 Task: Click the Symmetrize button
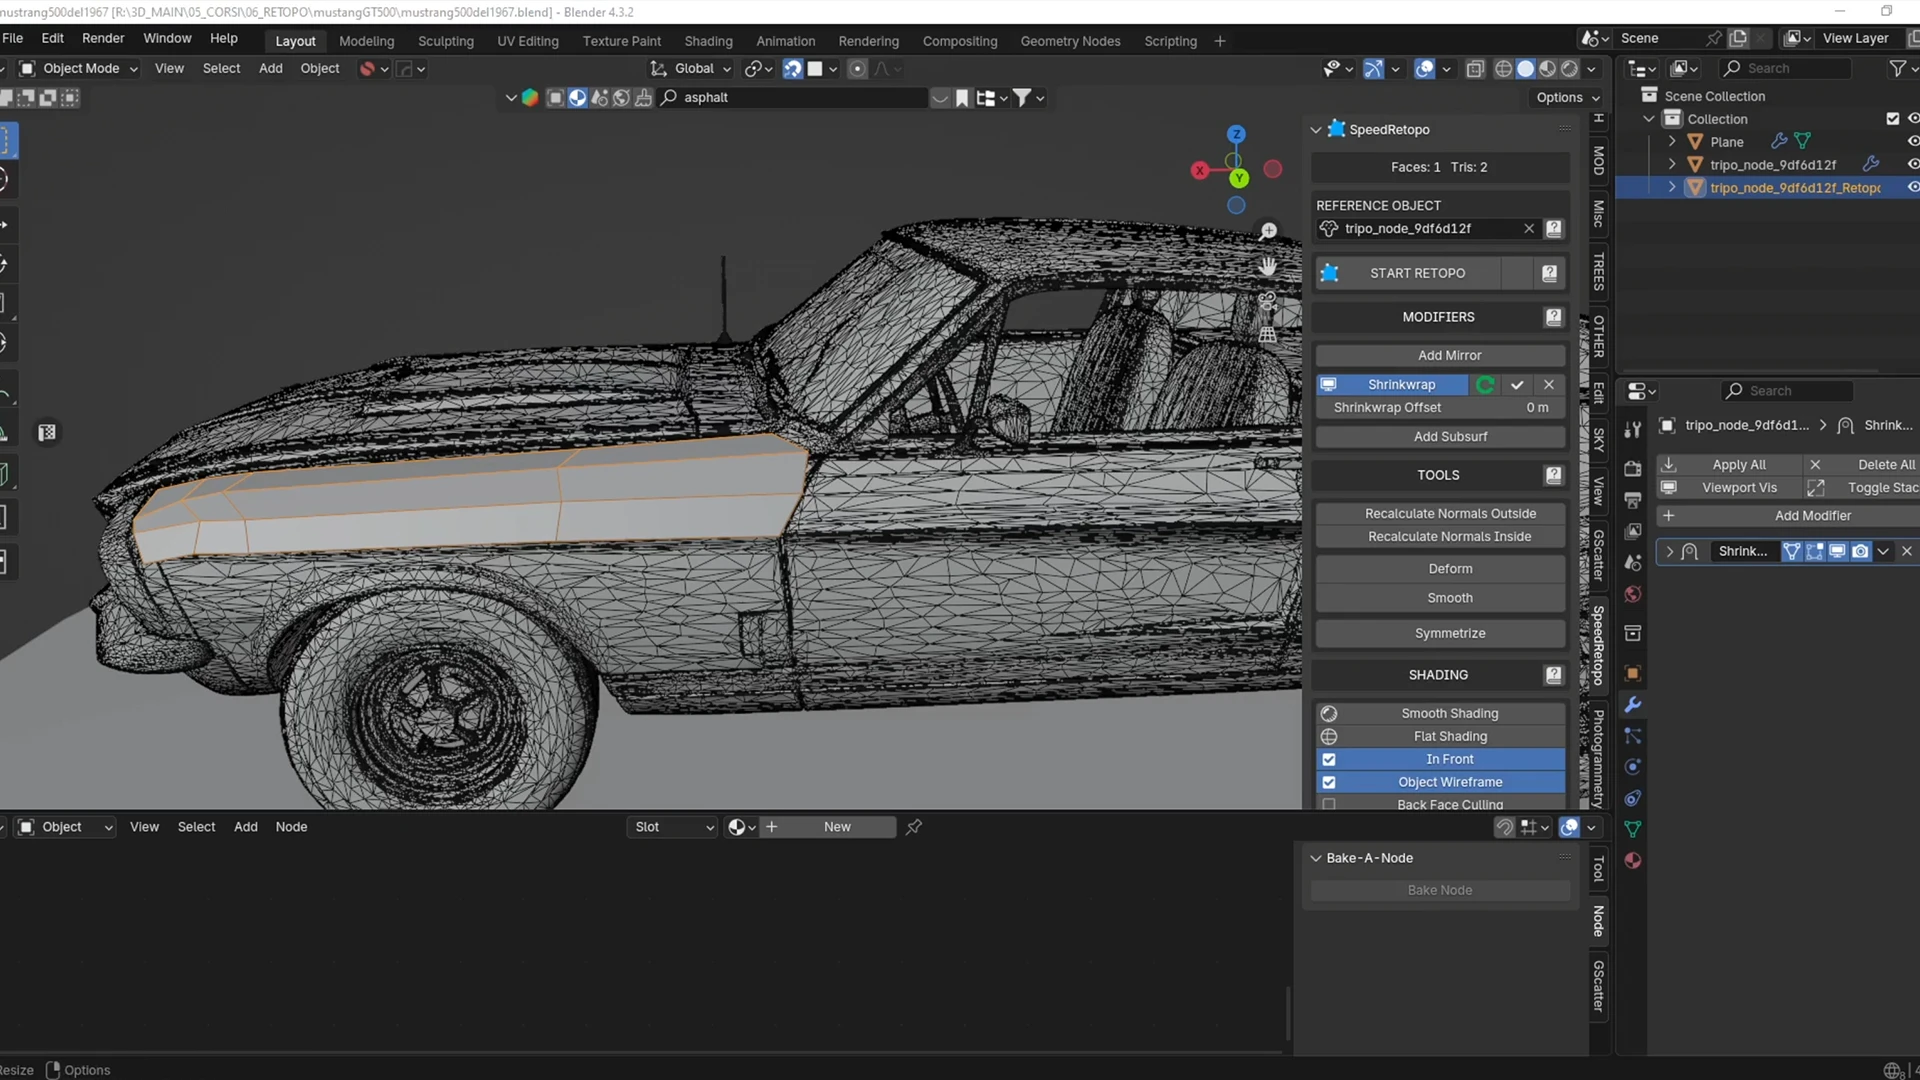(1440, 634)
